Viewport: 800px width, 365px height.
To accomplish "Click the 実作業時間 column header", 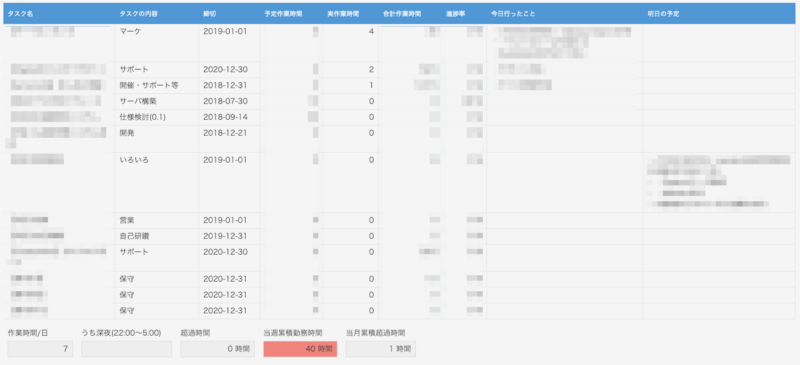I will tap(342, 14).
